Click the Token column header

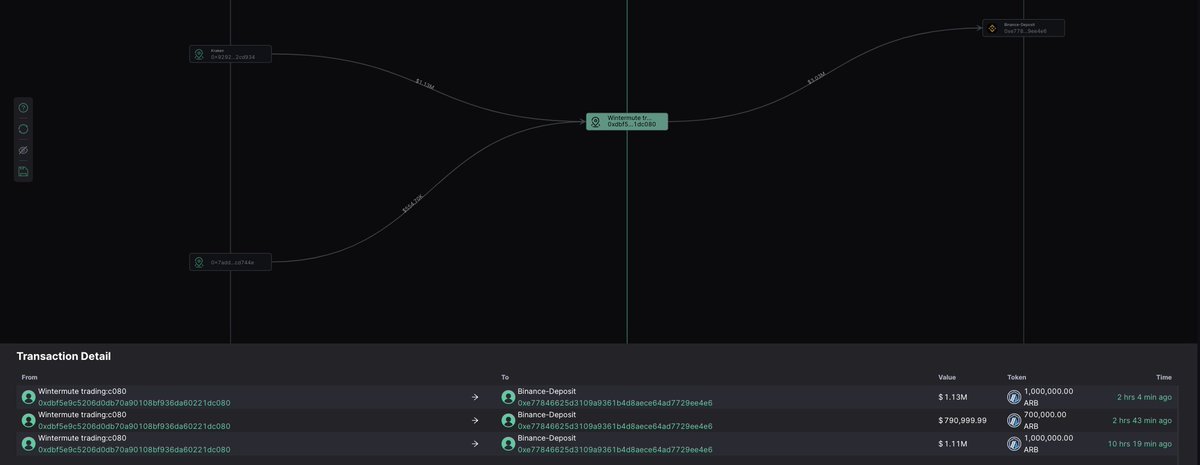point(1016,377)
